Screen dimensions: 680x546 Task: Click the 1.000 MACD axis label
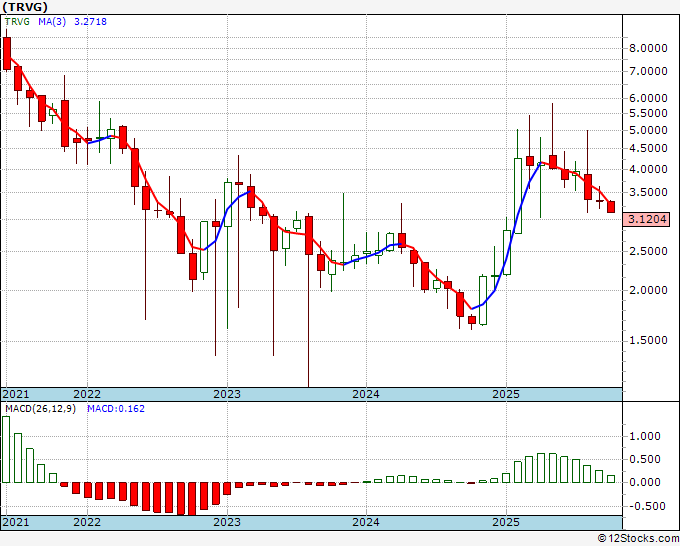point(646,436)
